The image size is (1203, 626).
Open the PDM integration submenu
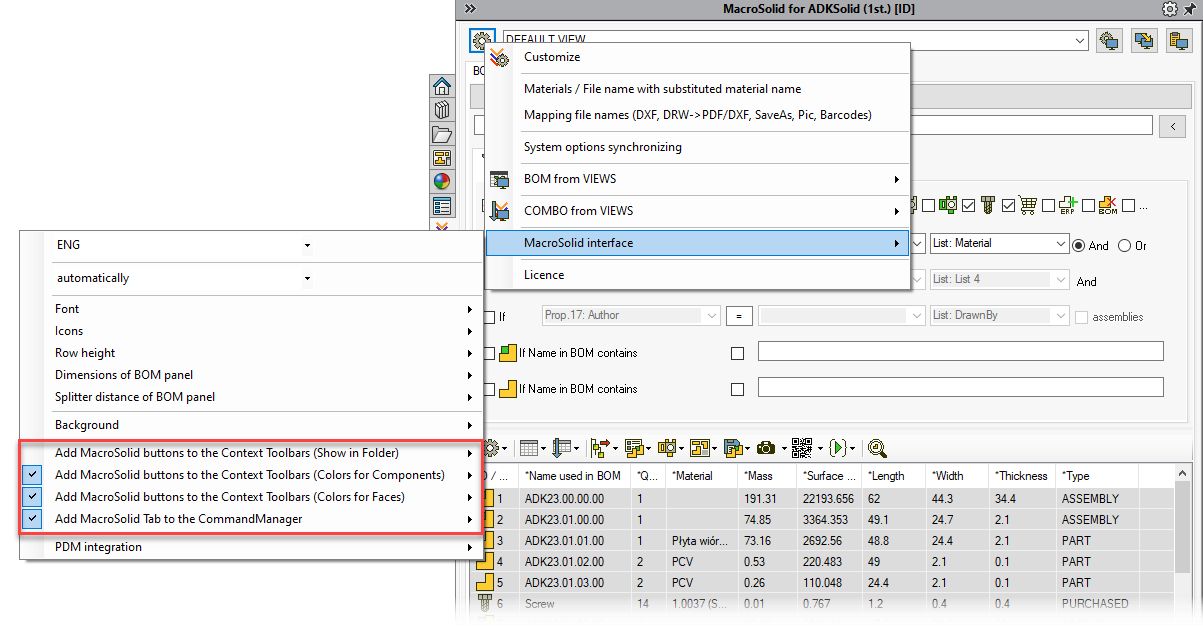point(263,547)
